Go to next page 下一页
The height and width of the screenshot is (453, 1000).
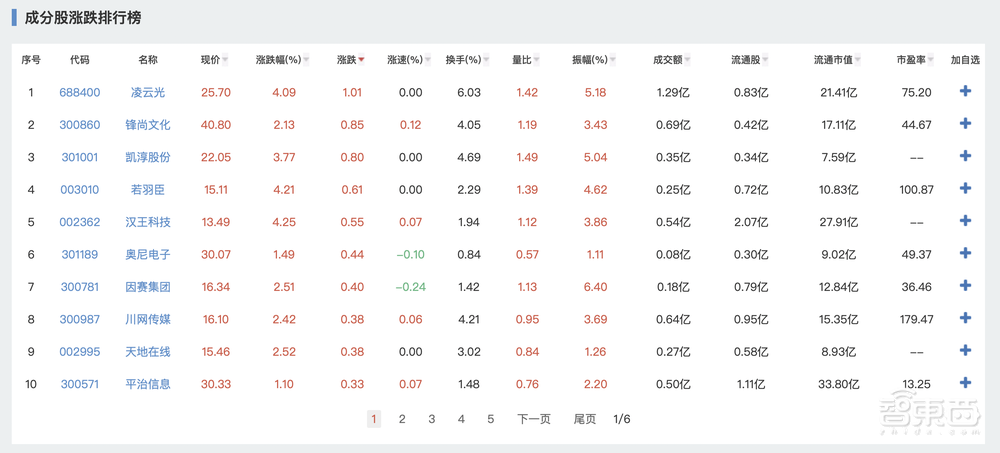coord(533,419)
